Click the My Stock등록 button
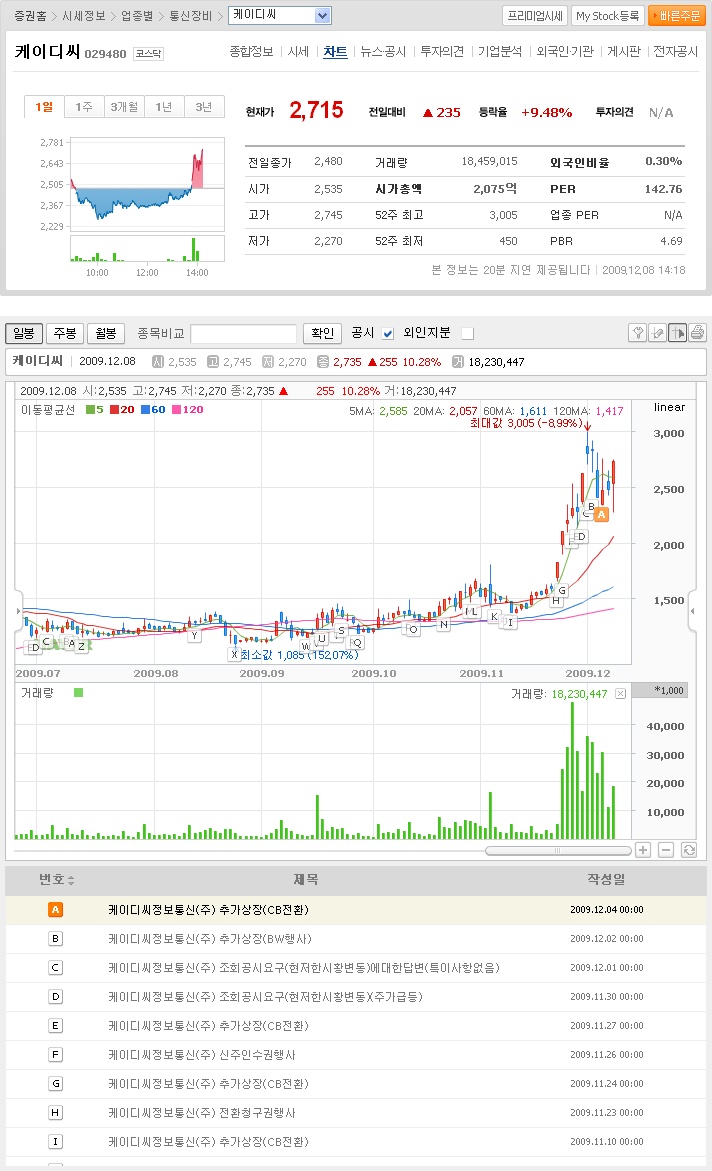 (607, 16)
